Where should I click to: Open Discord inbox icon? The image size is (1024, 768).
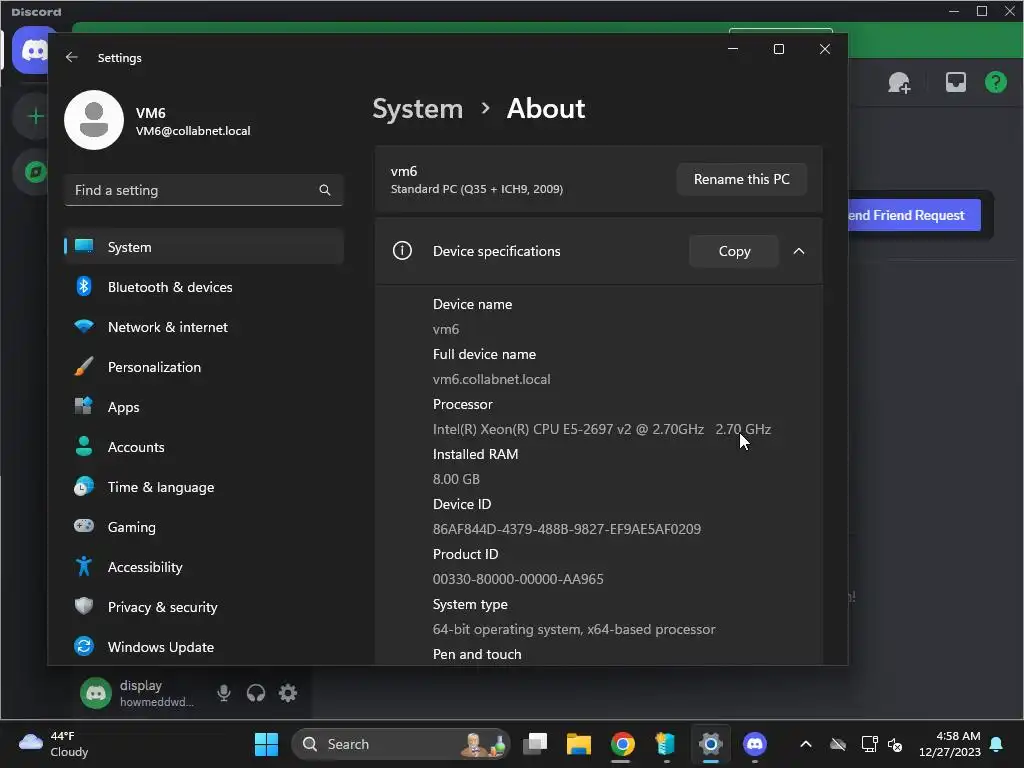(955, 82)
